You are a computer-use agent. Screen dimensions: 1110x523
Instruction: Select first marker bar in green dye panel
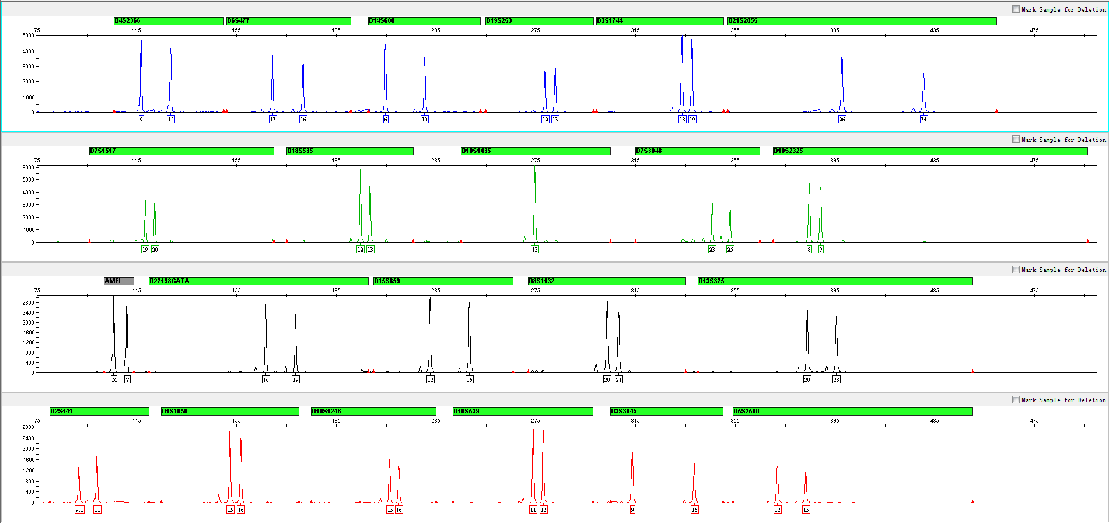pyautogui.click(x=181, y=151)
